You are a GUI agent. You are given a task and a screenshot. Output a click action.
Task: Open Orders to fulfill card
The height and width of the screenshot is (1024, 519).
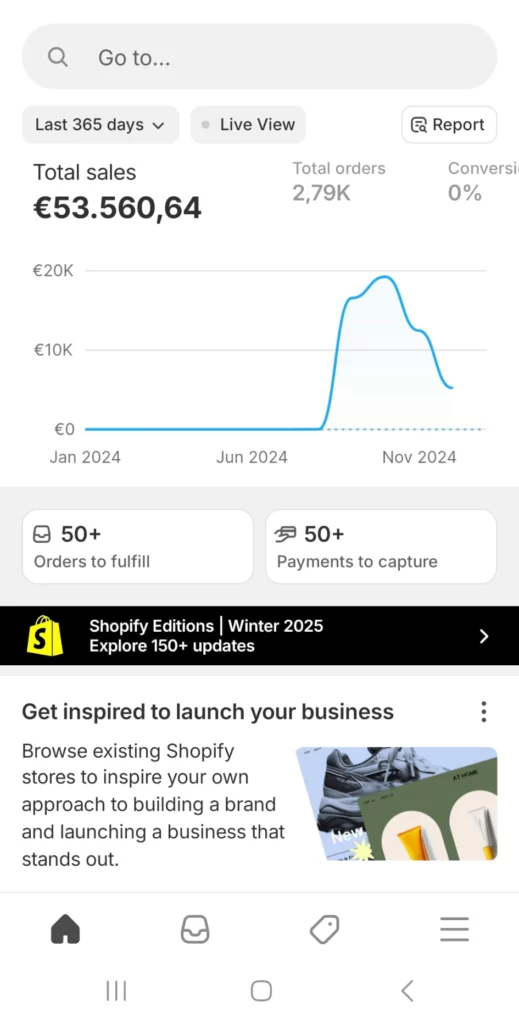138,547
